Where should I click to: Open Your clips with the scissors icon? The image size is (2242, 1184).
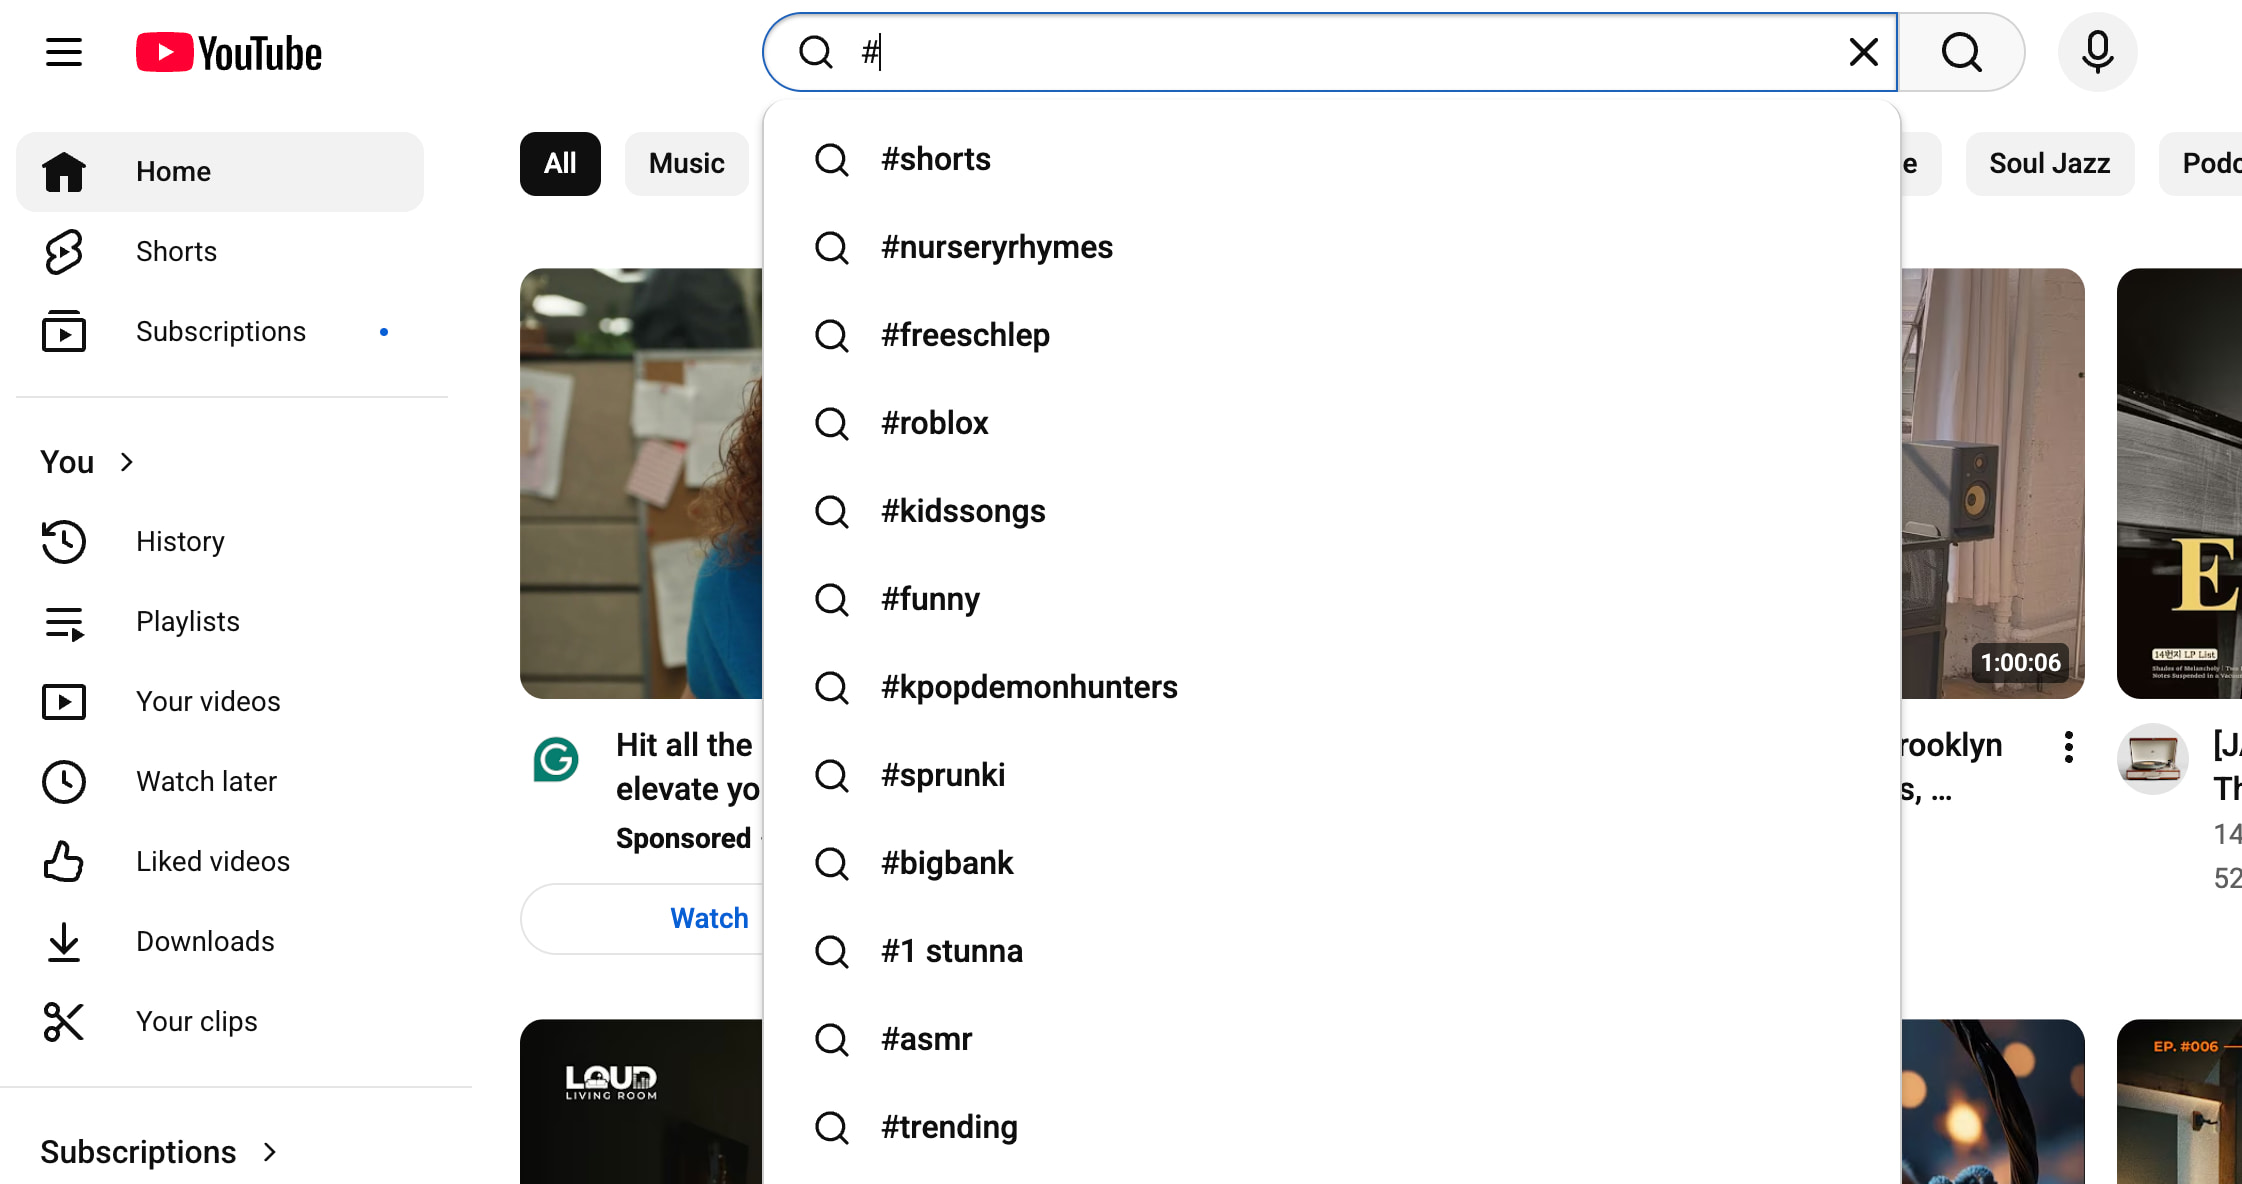(x=197, y=1021)
